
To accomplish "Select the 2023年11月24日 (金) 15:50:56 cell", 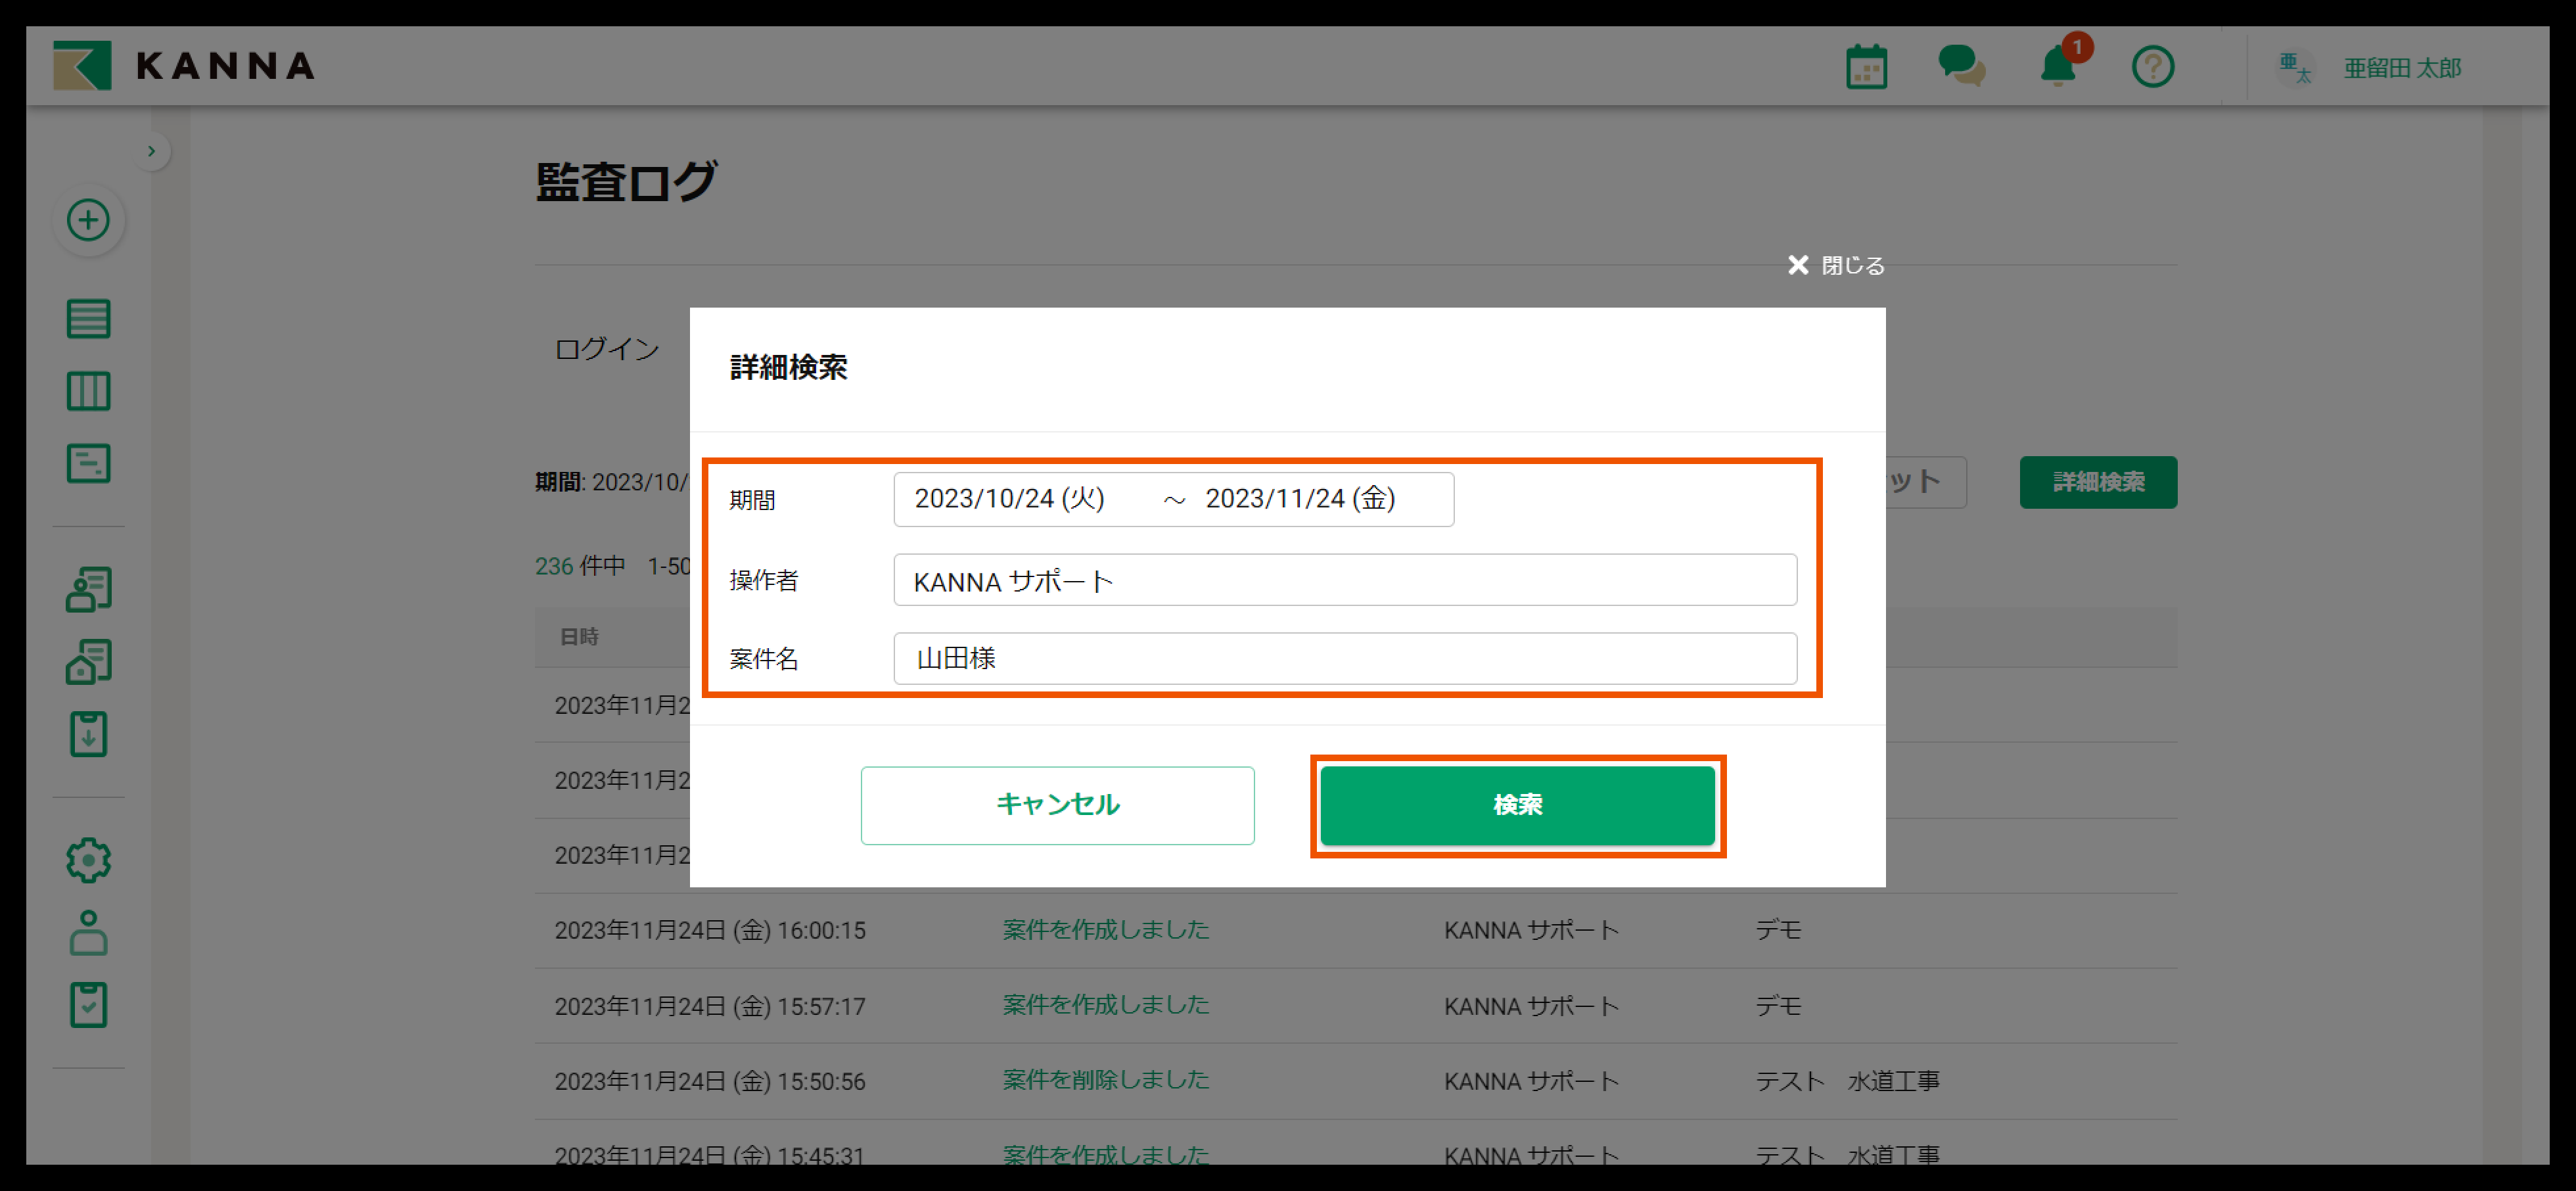I will [x=710, y=1081].
